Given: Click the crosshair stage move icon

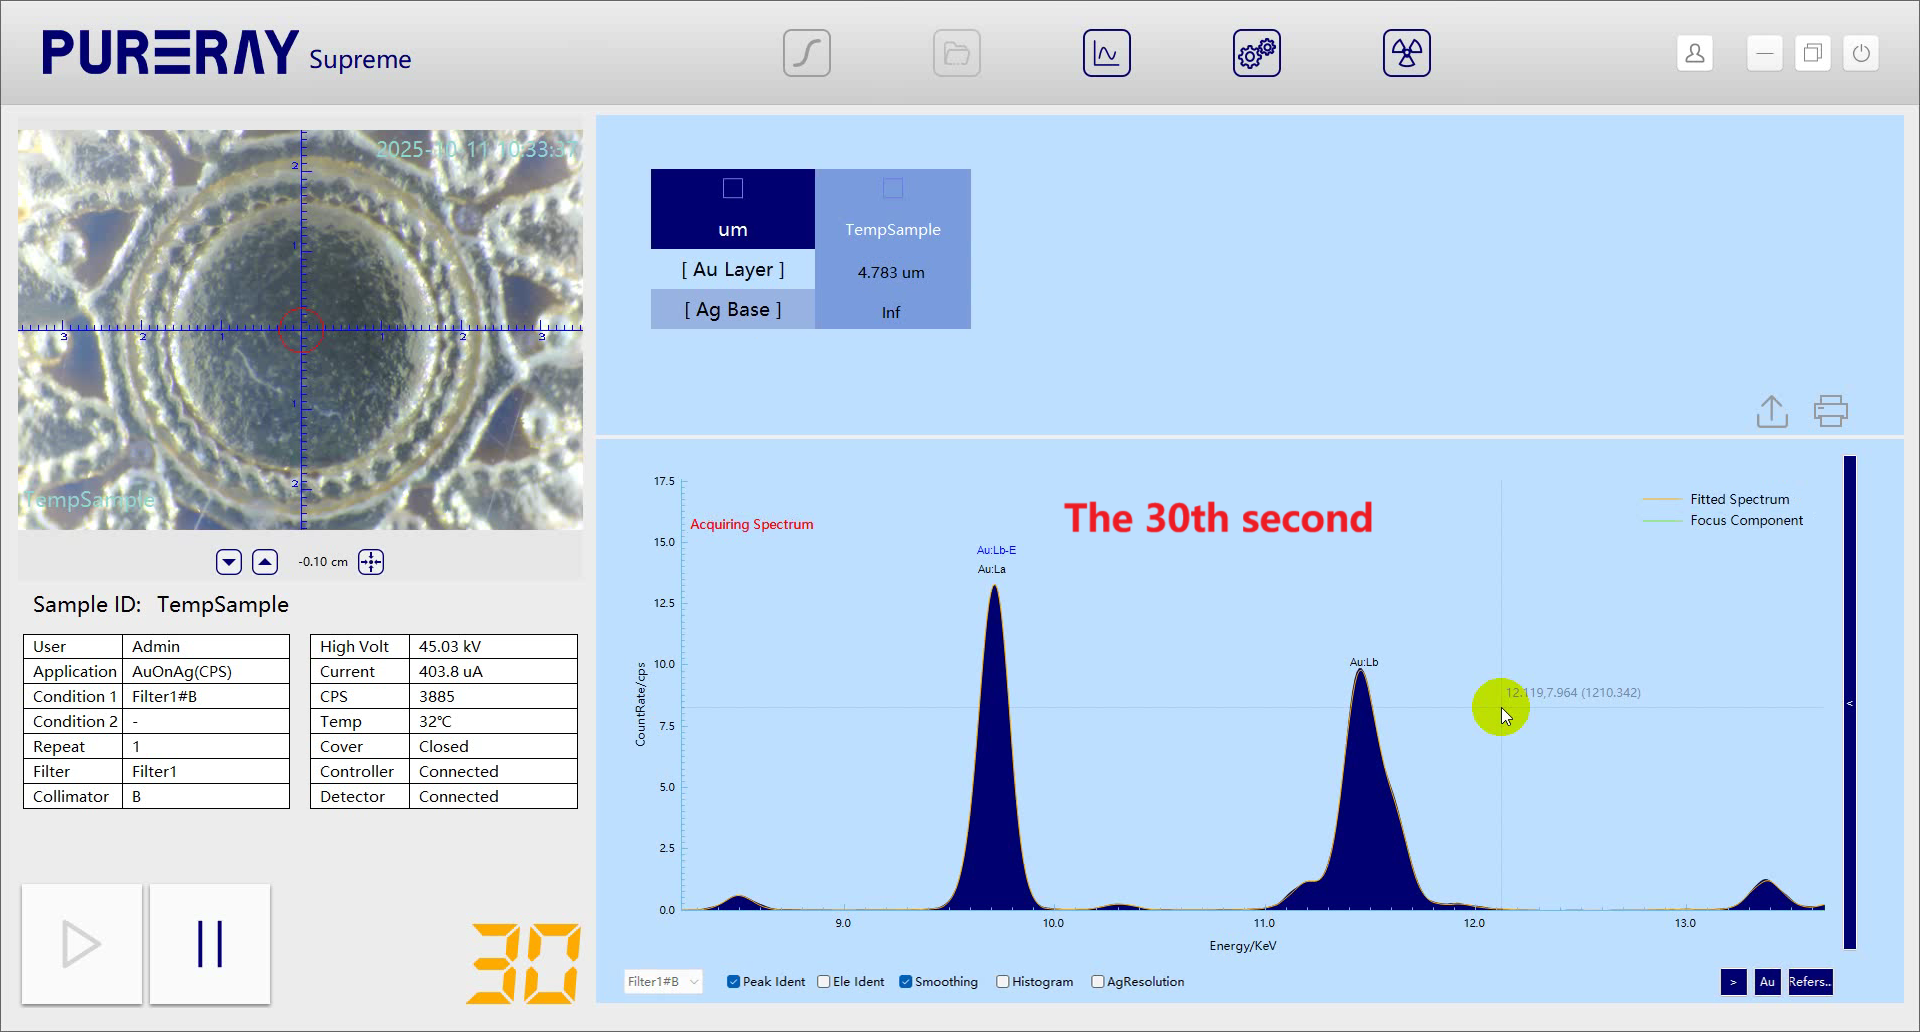Looking at the screenshot, I should pos(371,562).
